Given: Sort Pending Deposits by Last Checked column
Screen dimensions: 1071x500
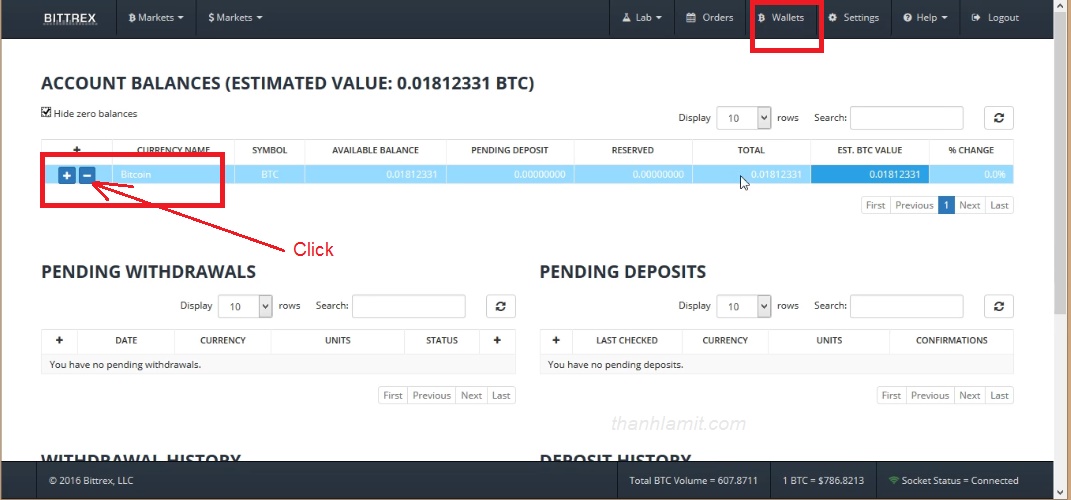Looking at the screenshot, I should (627, 340).
